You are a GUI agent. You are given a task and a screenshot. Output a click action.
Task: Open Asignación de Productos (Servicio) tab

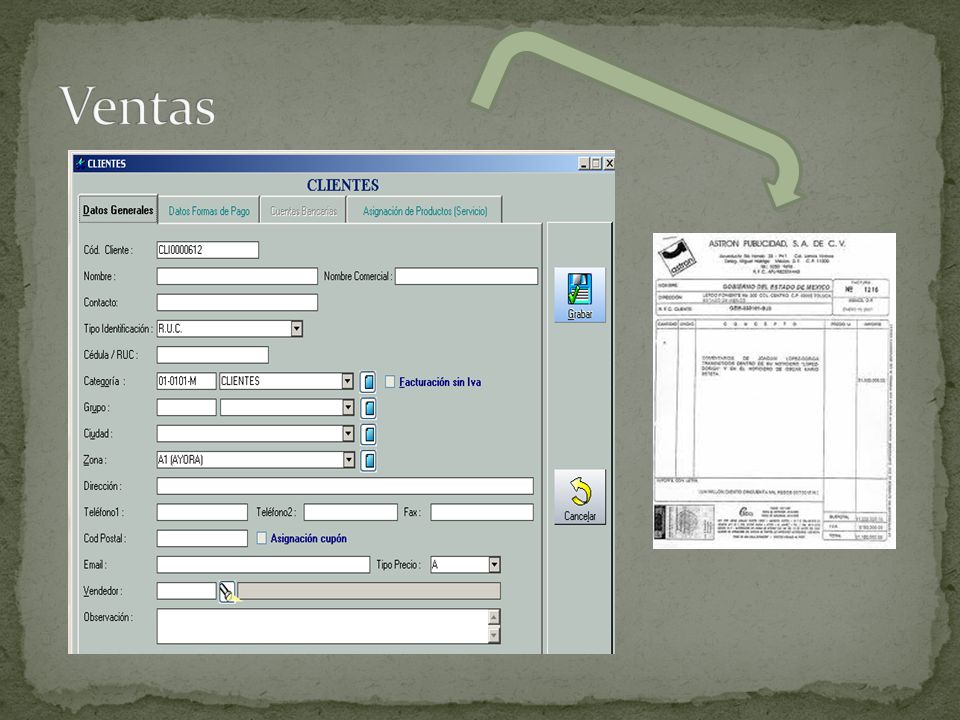pyautogui.click(x=425, y=211)
